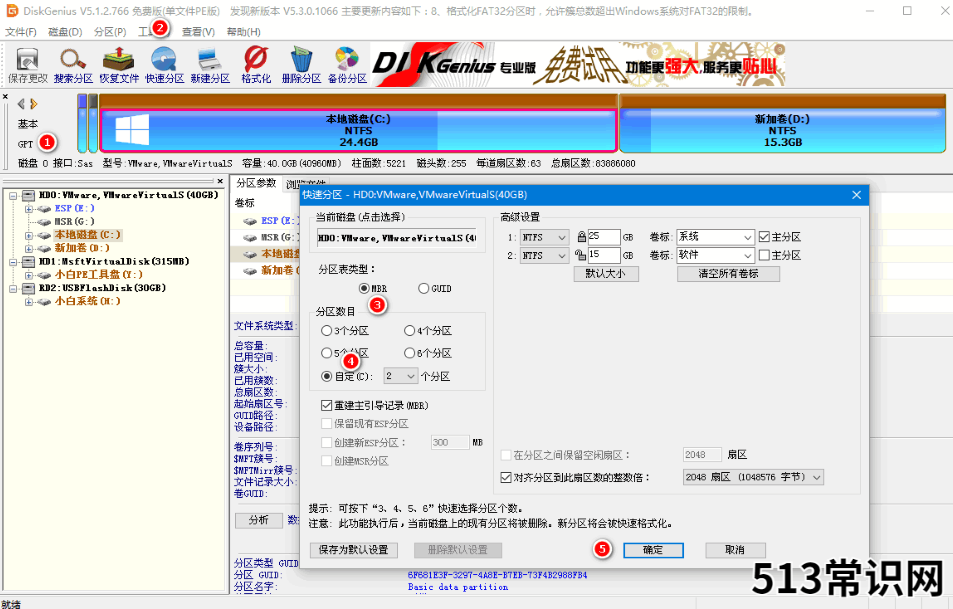Expand the 本地磁盘 (C:) tree node
Screen dimensions: 953x609
29,235
